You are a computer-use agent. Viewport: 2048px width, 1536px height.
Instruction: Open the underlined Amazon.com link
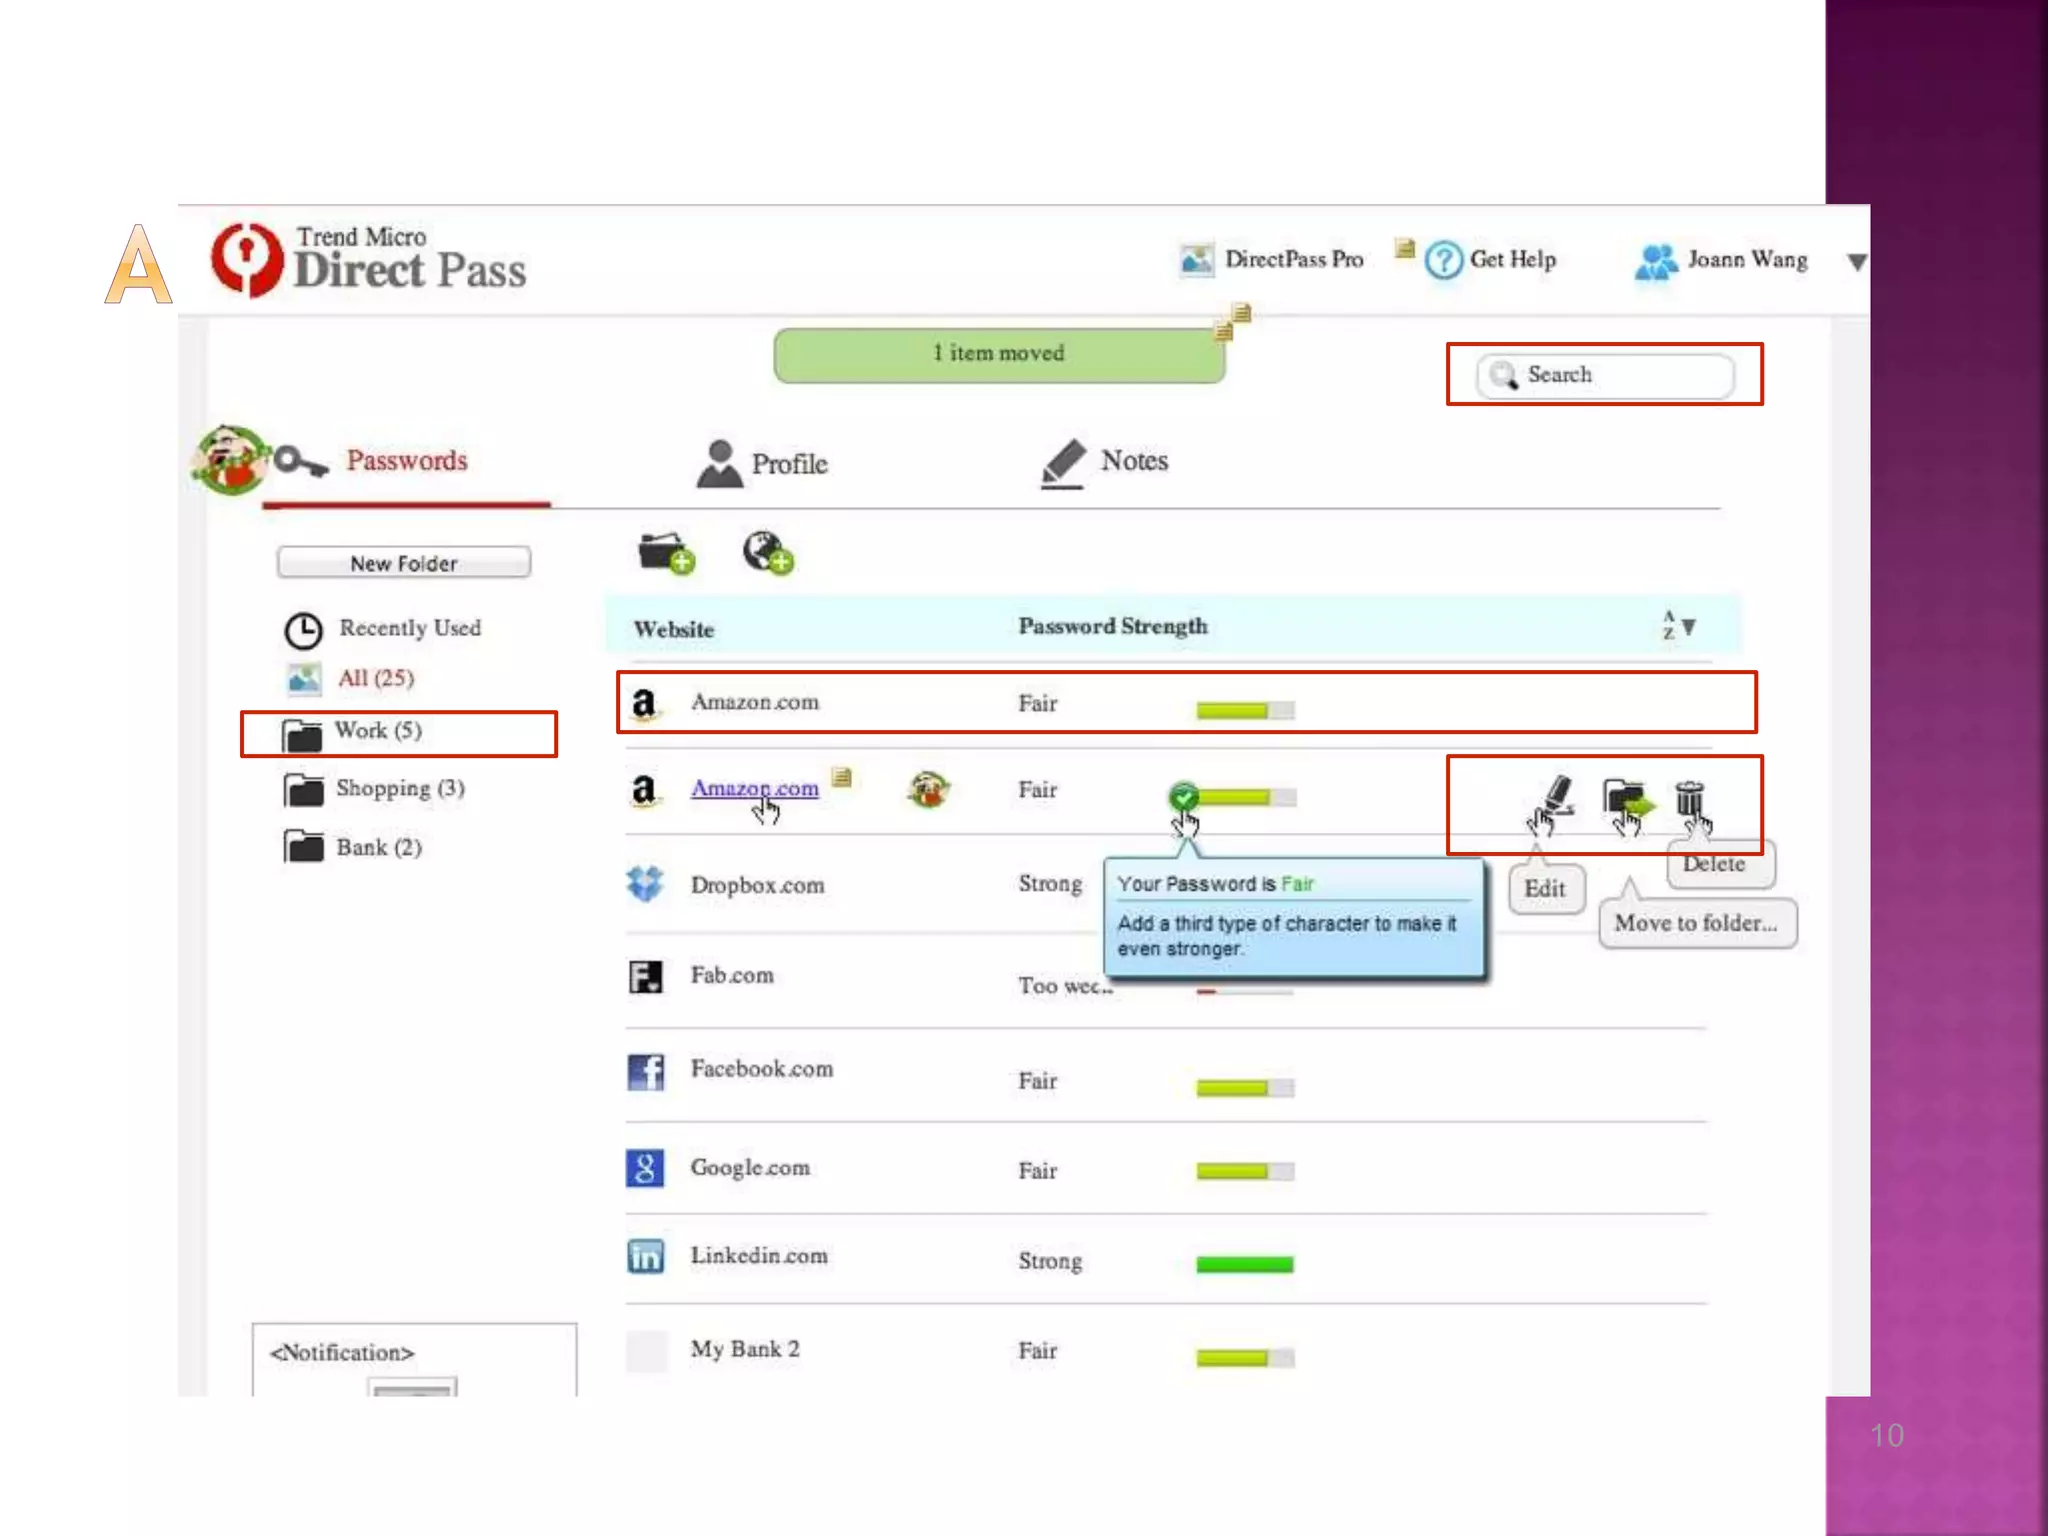click(x=754, y=788)
